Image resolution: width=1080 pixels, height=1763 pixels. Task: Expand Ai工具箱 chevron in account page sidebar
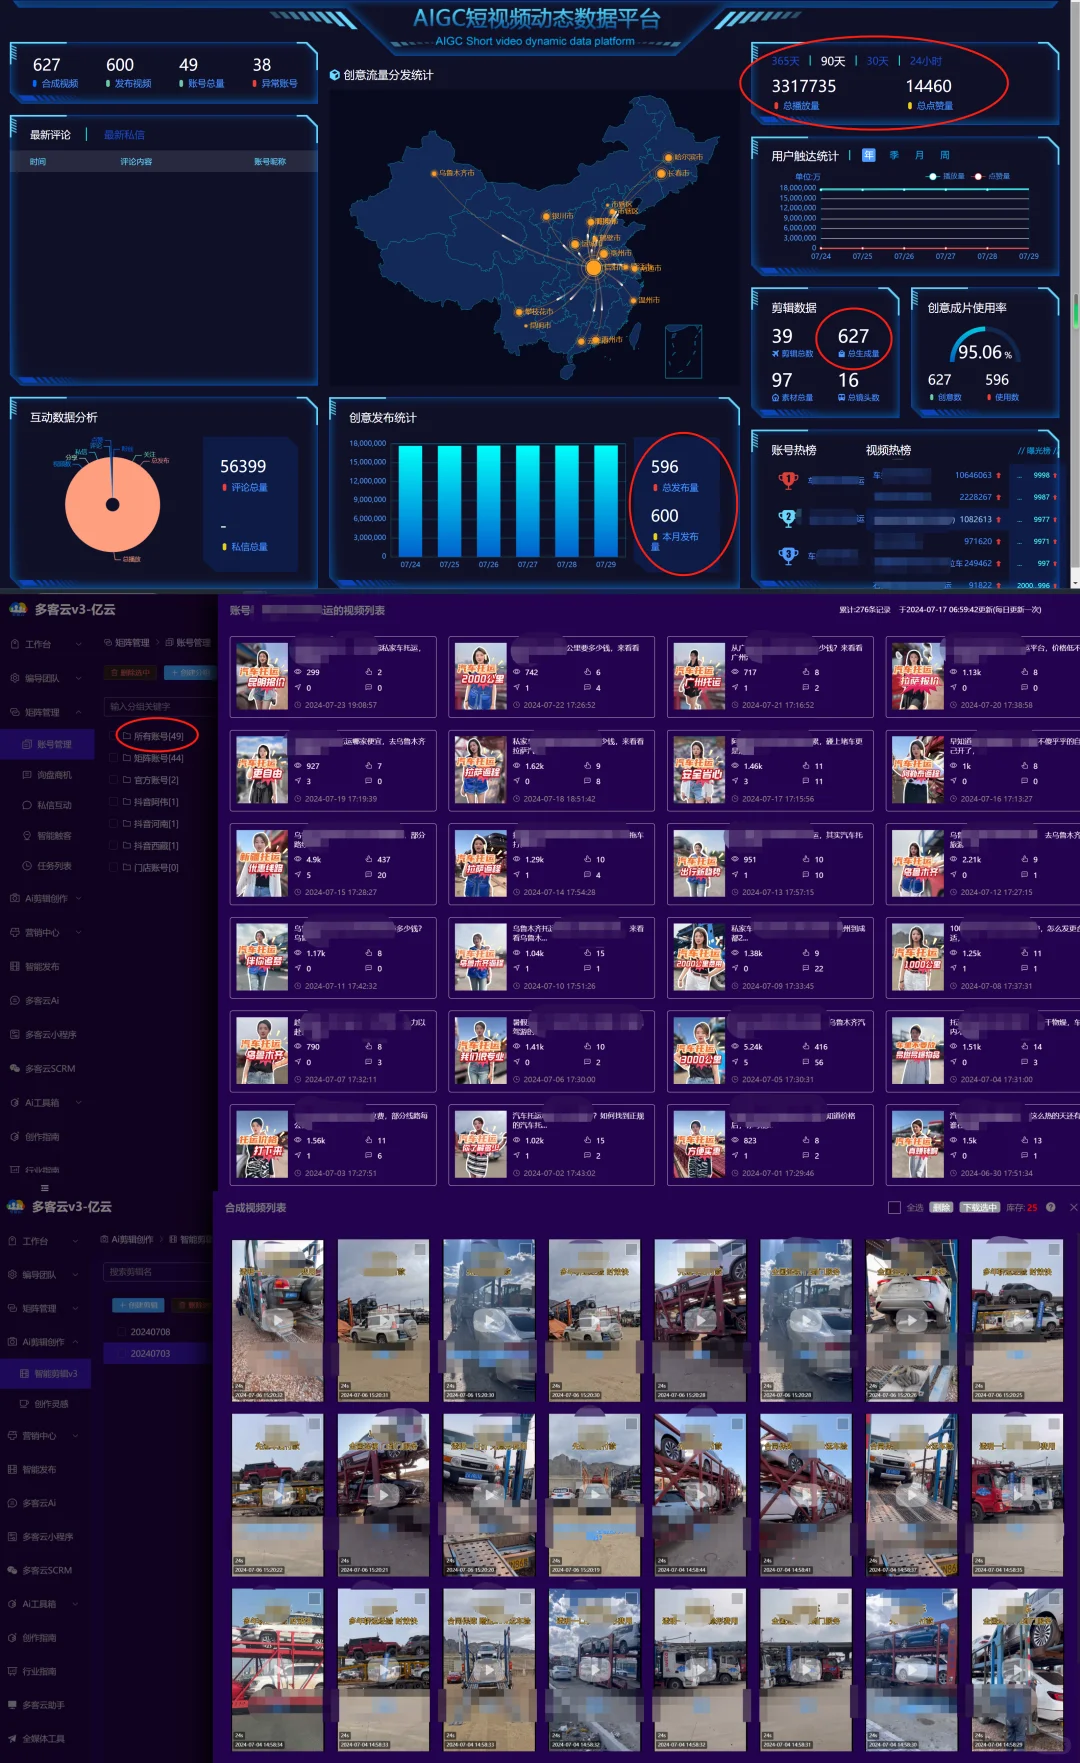[78, 1102]
